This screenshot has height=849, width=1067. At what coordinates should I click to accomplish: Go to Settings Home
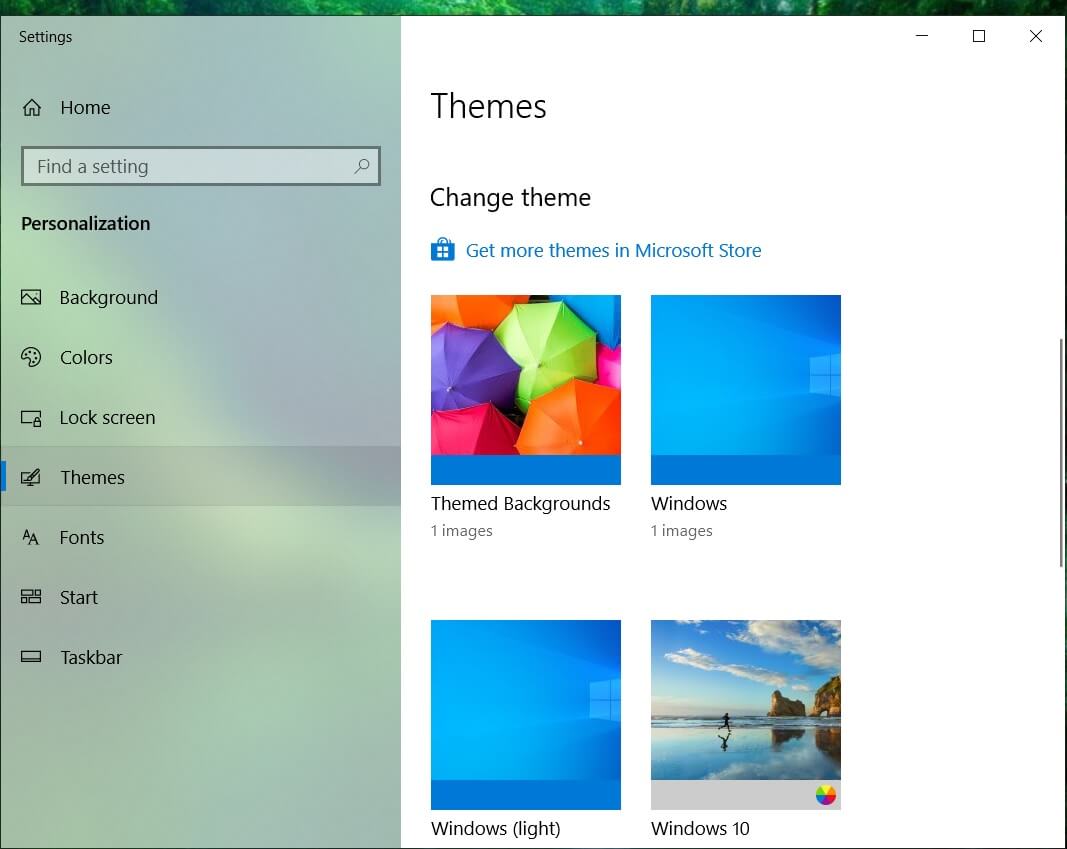(x=201, y=107)
